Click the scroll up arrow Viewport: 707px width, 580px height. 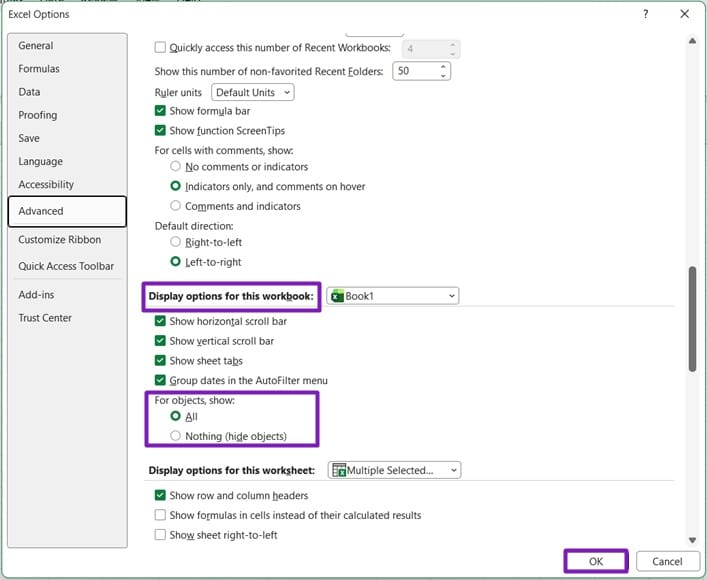tap(692, 41)
